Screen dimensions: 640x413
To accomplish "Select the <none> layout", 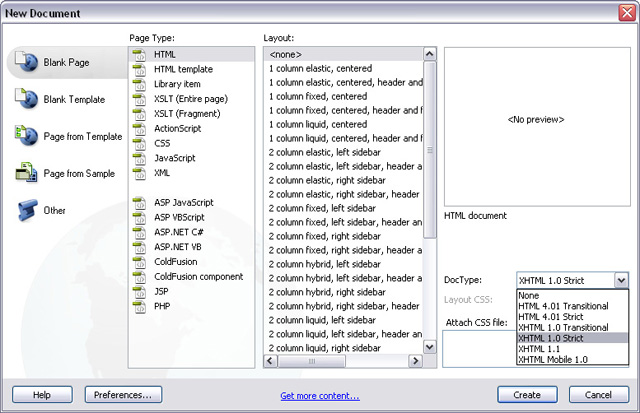I will click(x=344, y=54).
